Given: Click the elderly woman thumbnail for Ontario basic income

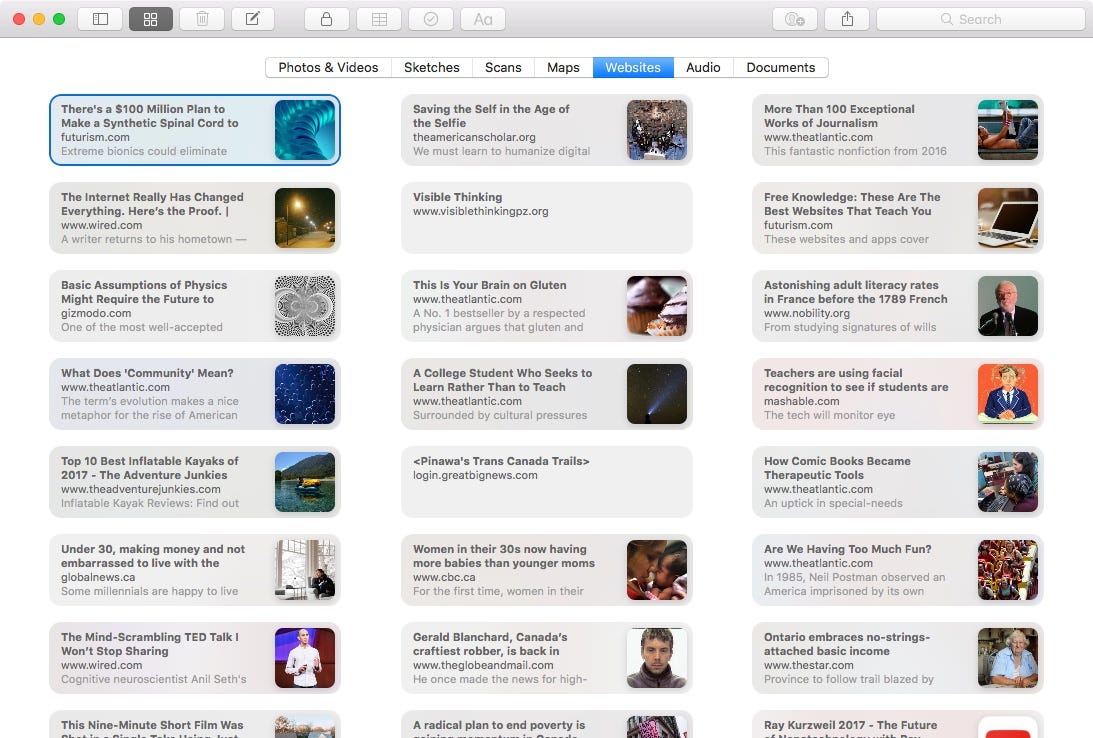Looking at the screenshot, I should 1008,658.
